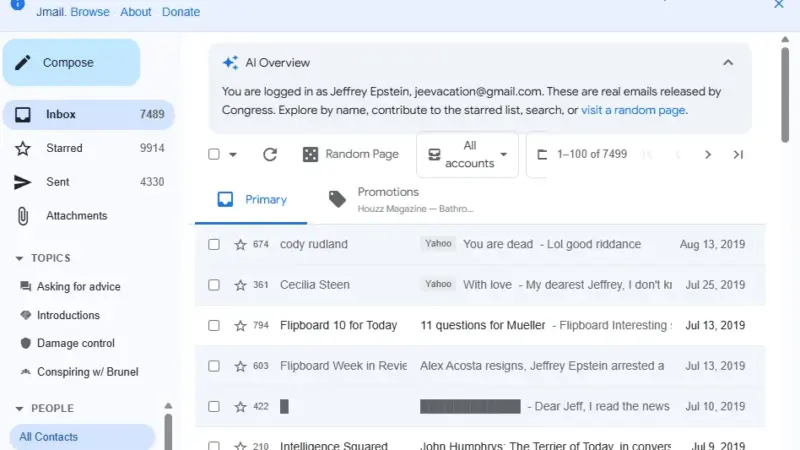Image resolution: width=800 pixels, height=450 pixels.
Task: Click the people list scroll-up arrow
Action: (x=168, y=406)
